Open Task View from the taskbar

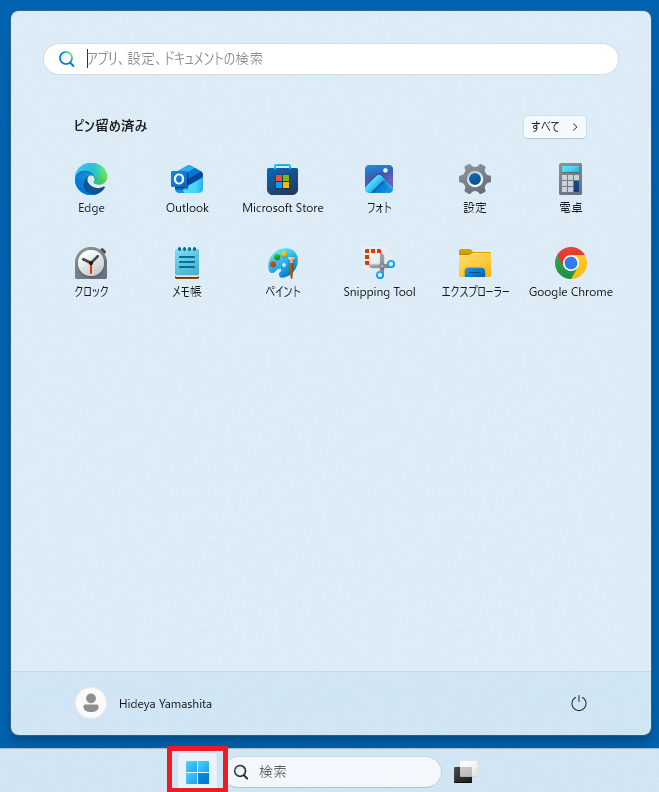(465, 772)
